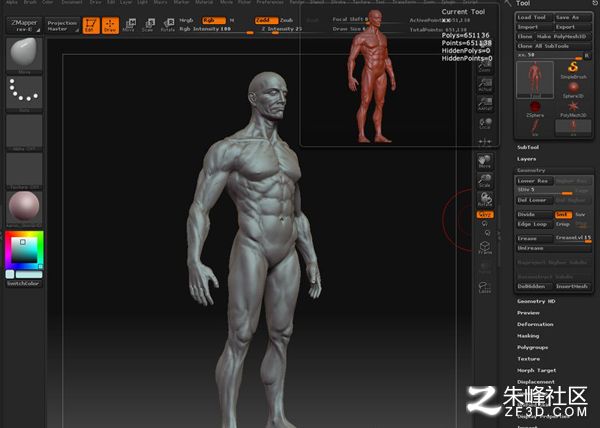Toggle the orange XYZ rotation button
This screenshot has width=600, height=428.
point(485,215)
